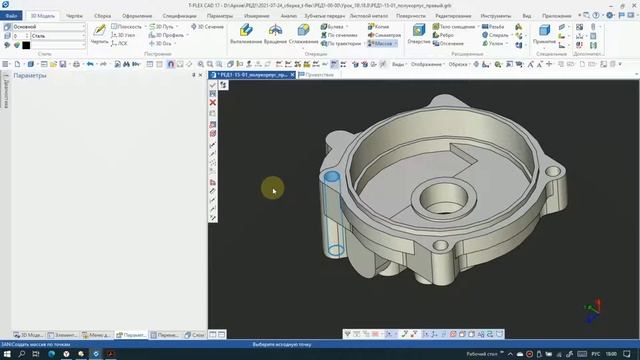The image size is (640, 360).
Task: Click the 3D Профиль button
Action: pos(167,35)
